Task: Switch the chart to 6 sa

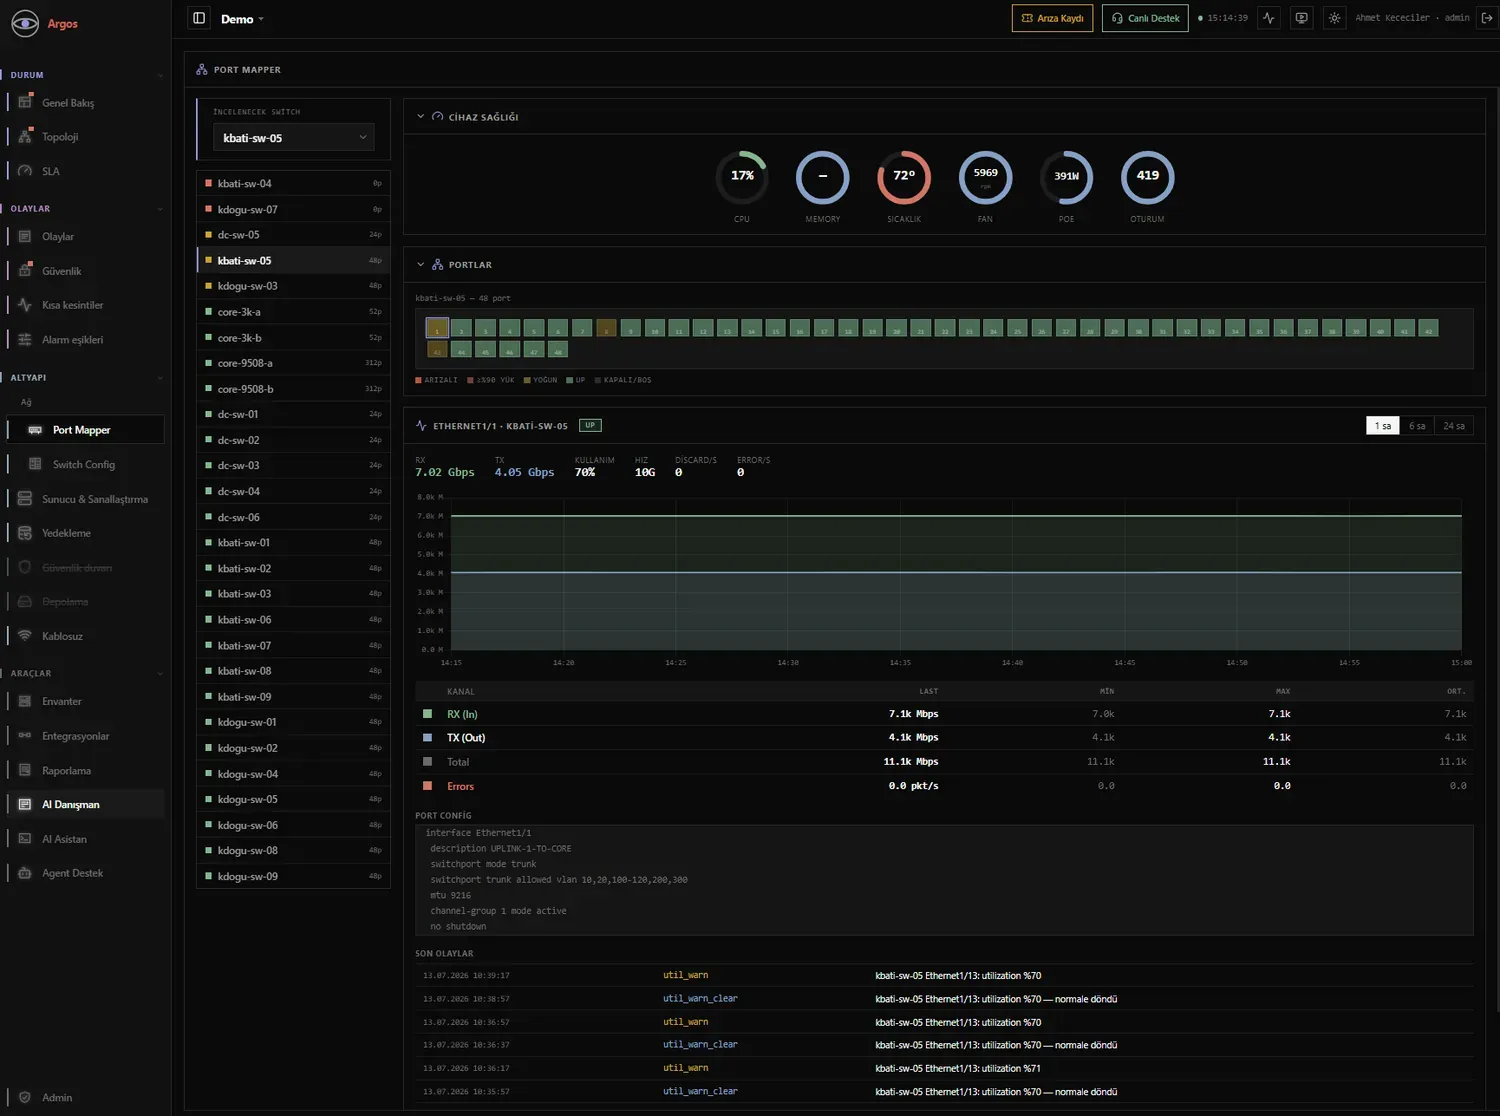Action: pos(1417,426)
